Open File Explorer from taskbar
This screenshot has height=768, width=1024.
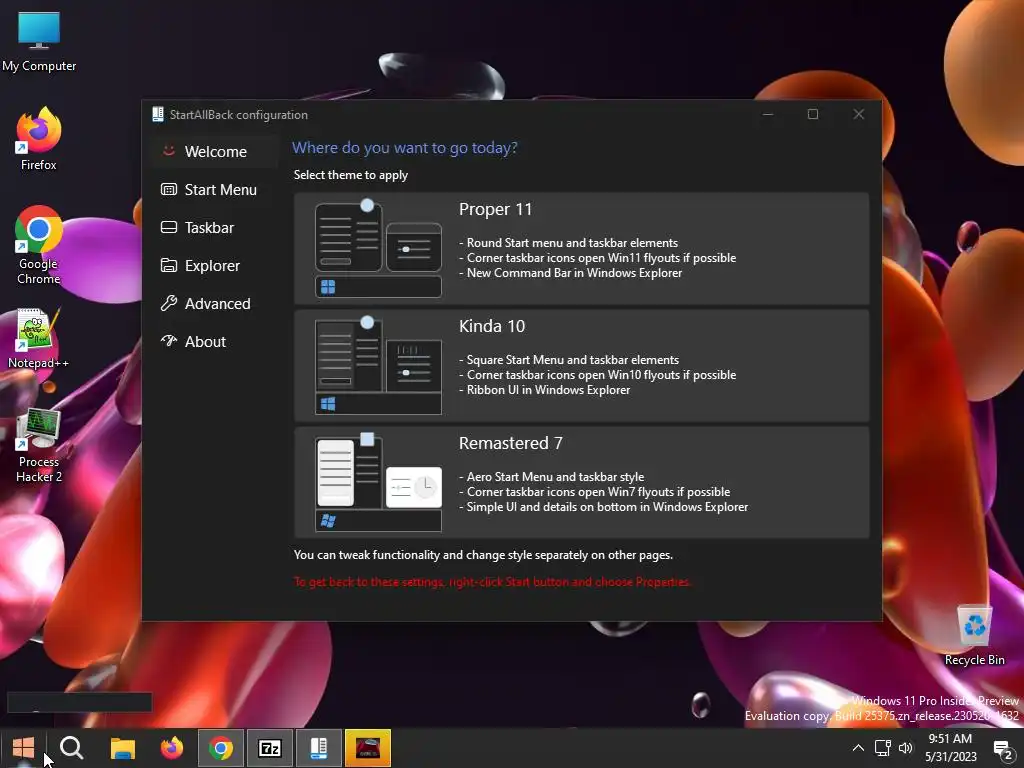coord(122,748)
